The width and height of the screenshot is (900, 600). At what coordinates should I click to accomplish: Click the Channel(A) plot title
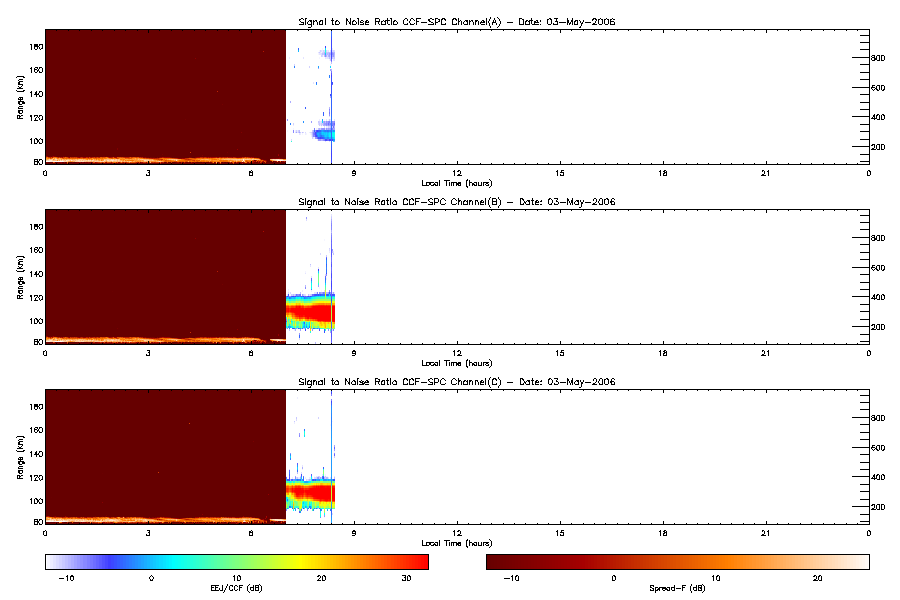(x=456, y=22)
